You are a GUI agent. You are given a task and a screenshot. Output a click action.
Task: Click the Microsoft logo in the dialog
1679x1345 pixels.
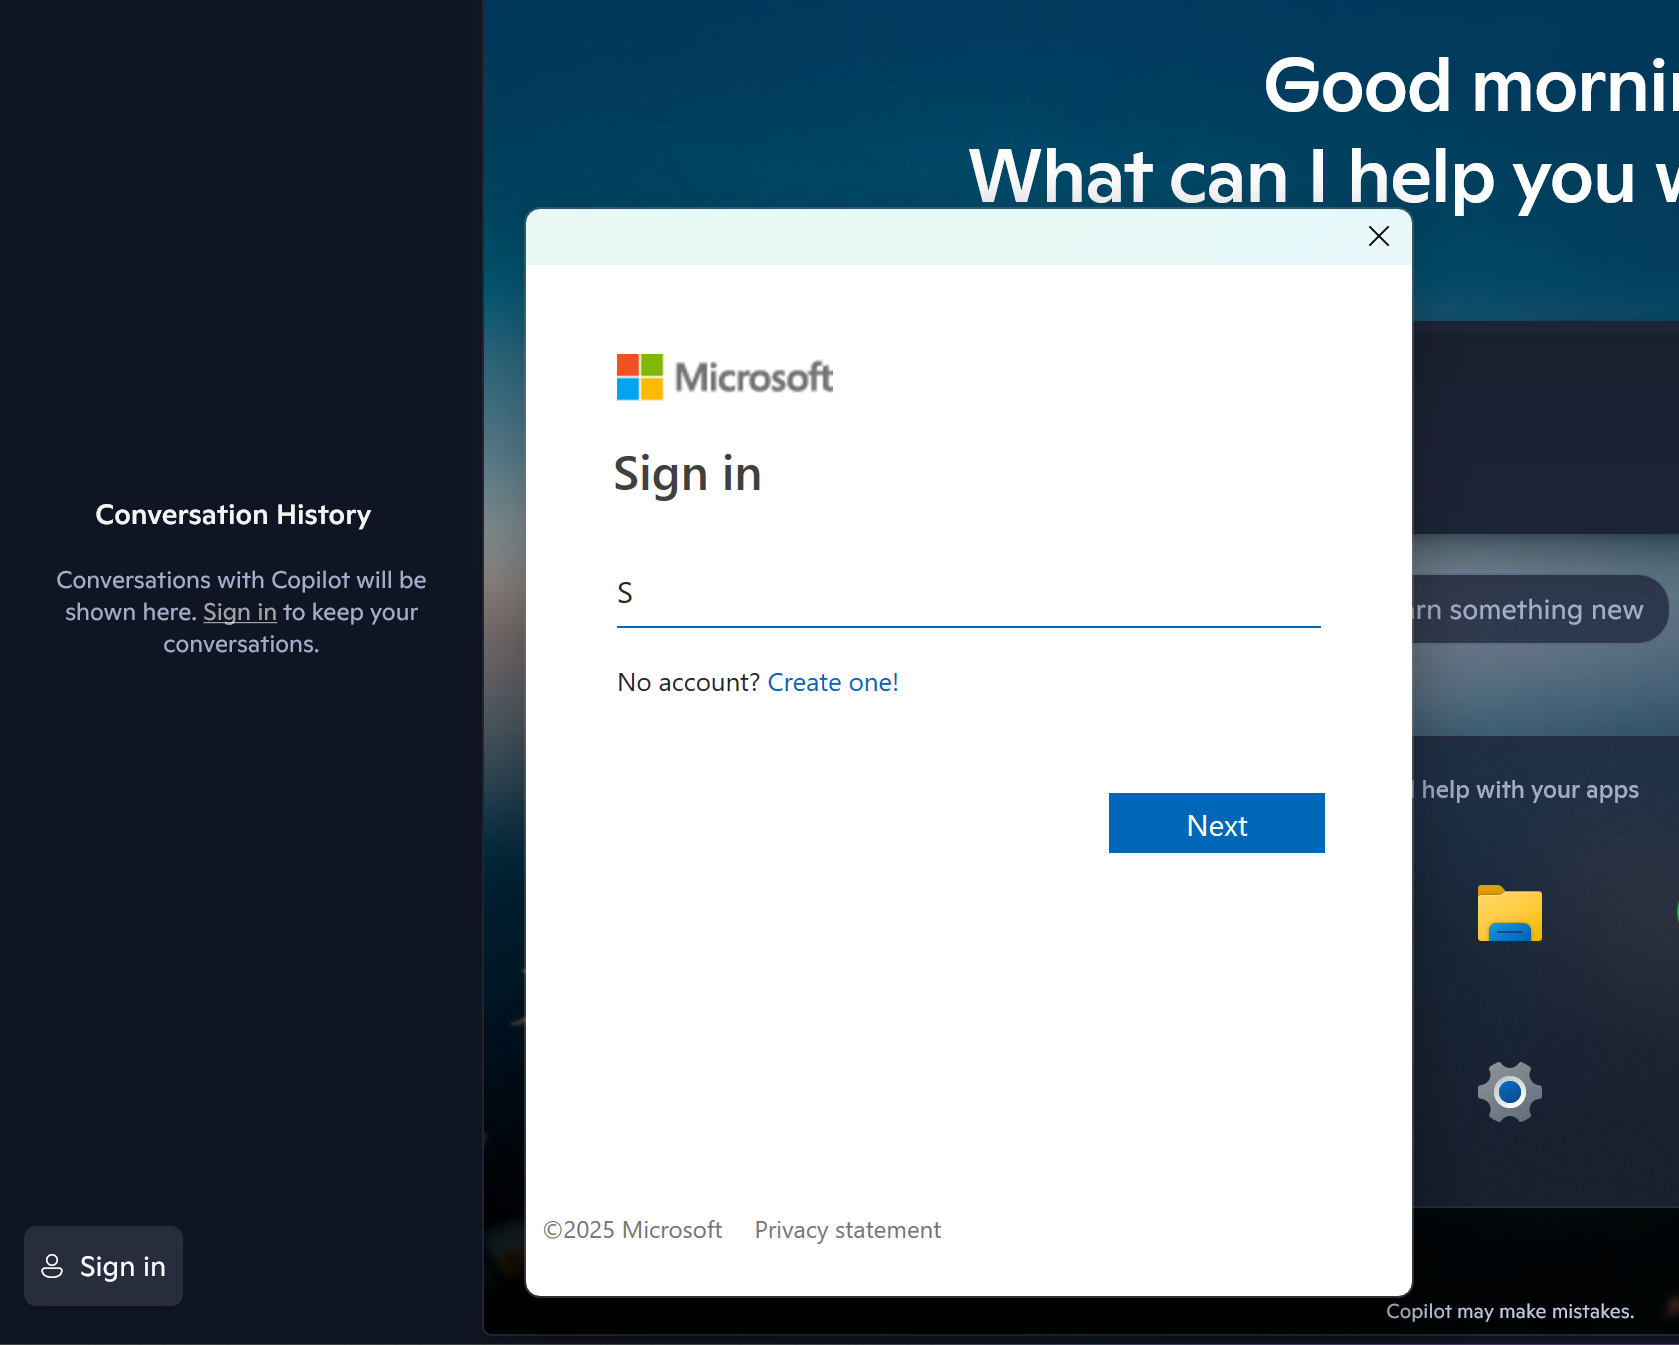point(724,377)
